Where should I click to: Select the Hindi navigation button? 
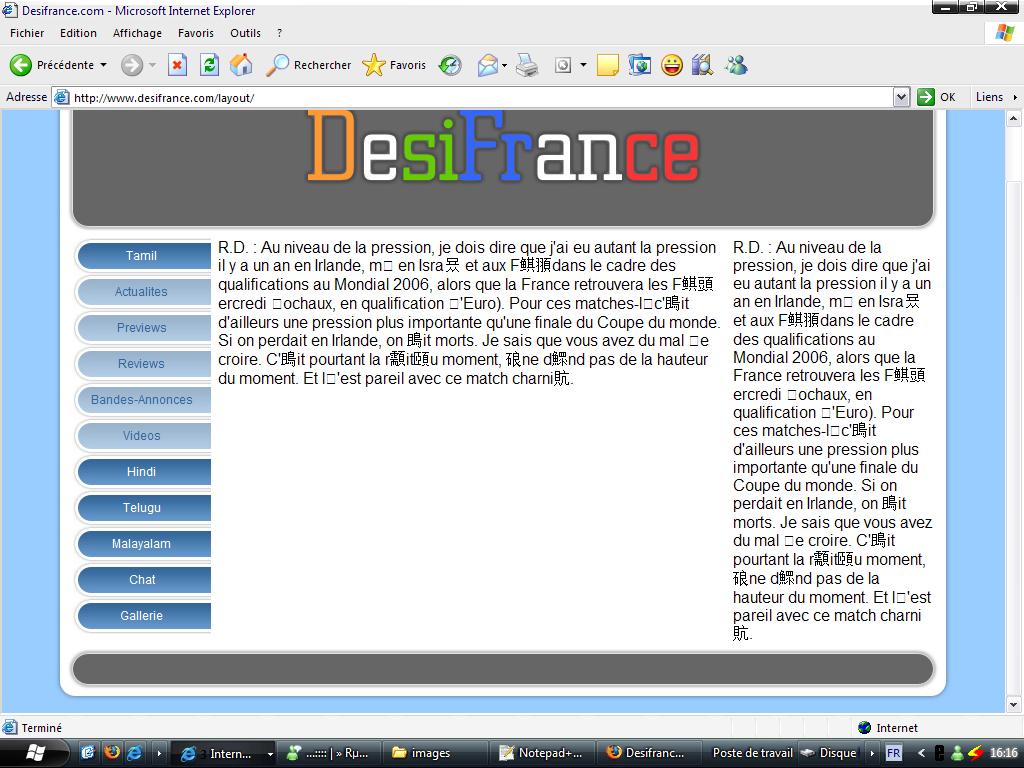[144, 472]
